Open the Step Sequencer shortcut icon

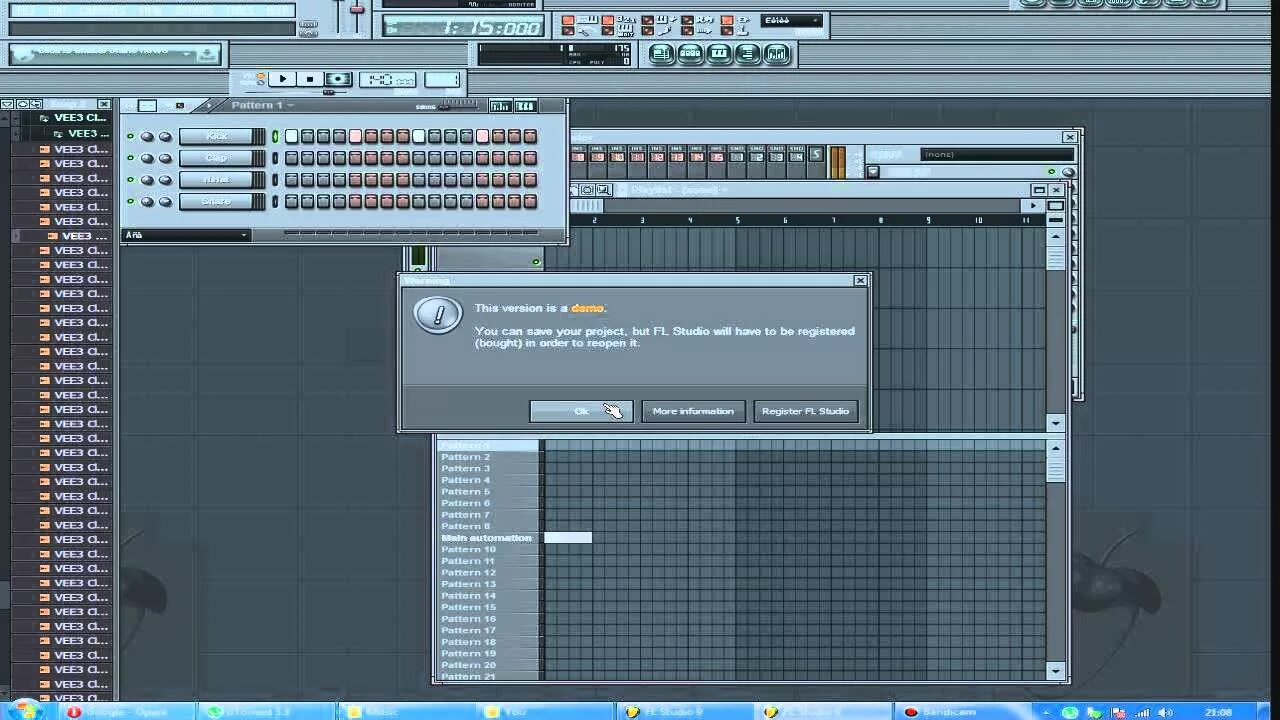click(x=690, y=54)
